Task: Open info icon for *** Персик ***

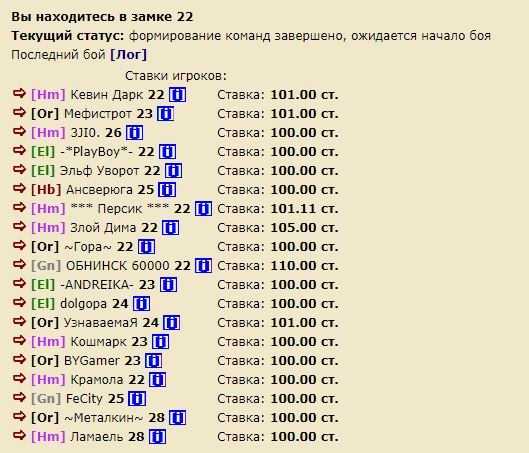Action: point(204,209)
